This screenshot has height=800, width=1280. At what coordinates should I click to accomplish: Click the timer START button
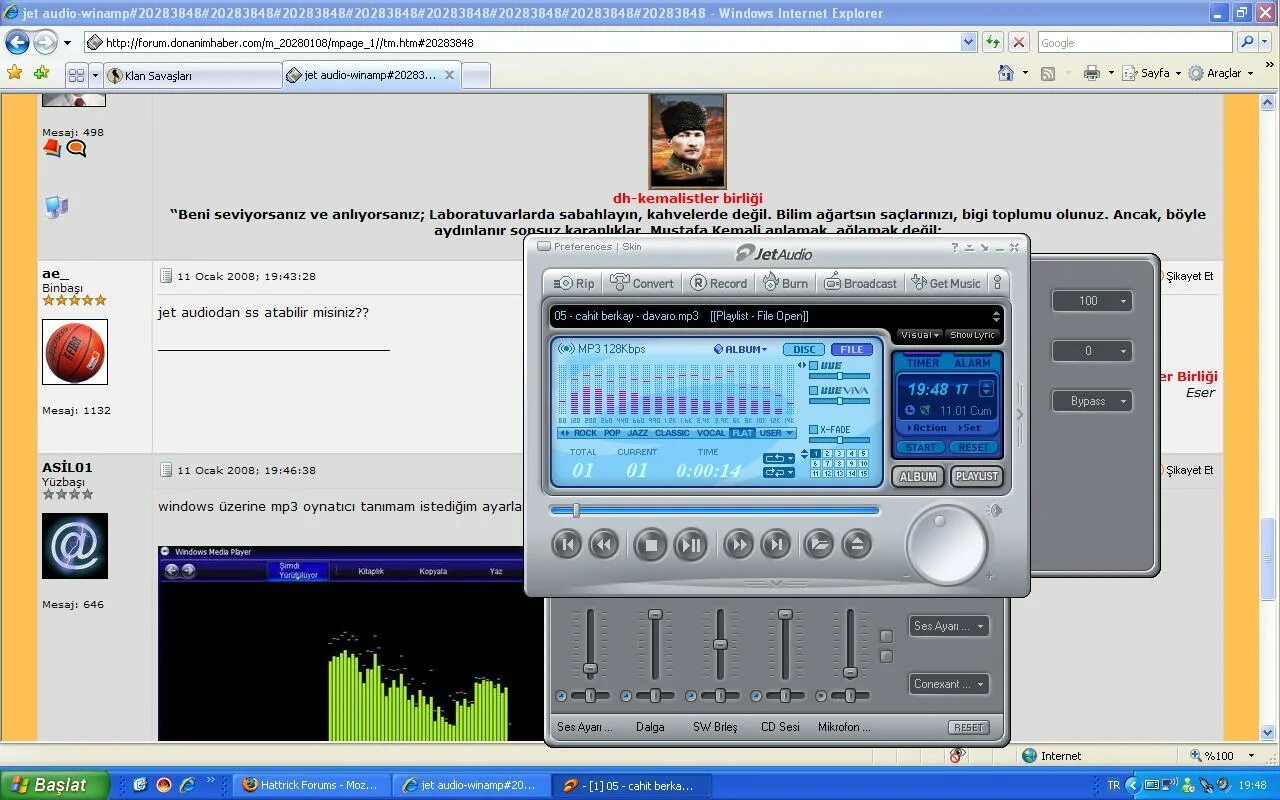[x=921, y=447]
